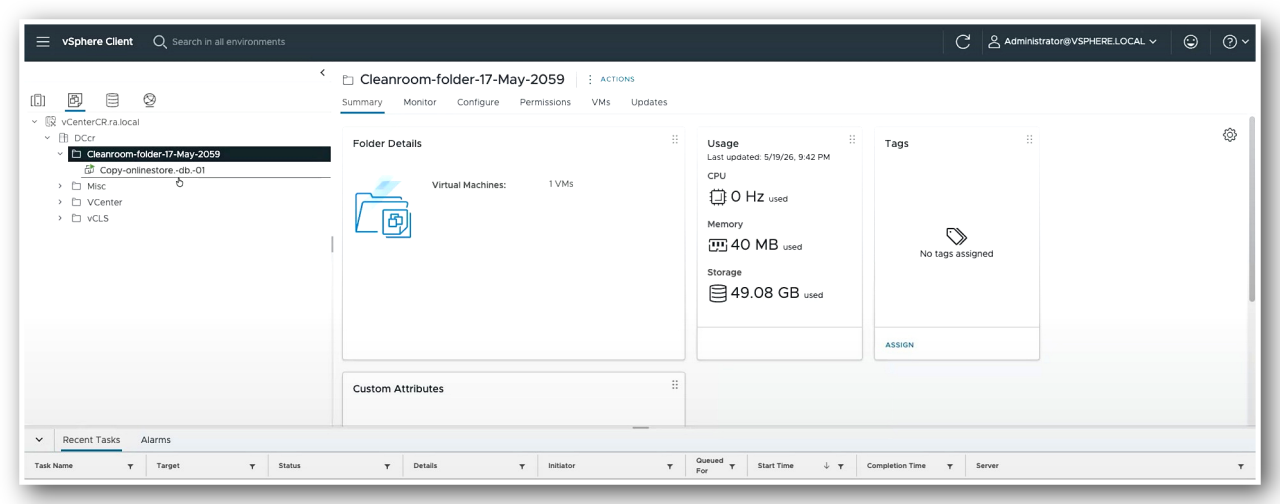Expand the Misc folder node
The height and width of the screenshot is (504, 1280).
tap(61, 186)
